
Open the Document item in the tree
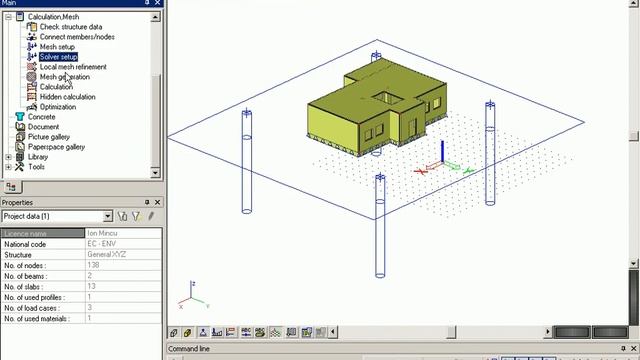(x=43, y=127)
